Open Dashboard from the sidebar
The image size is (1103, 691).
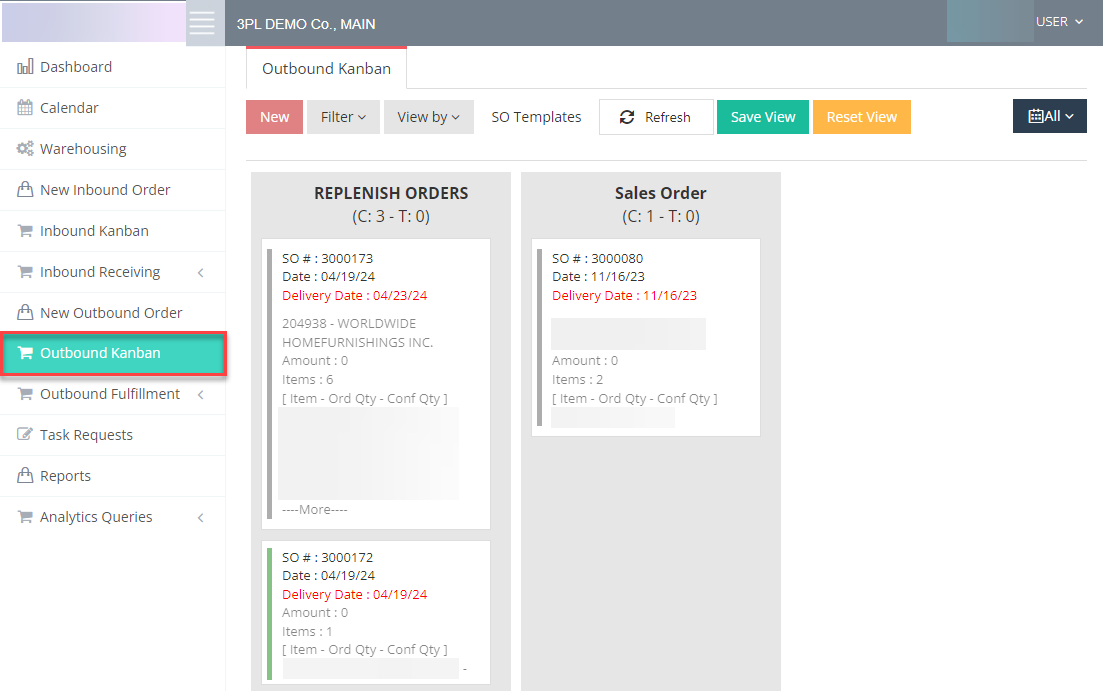[x=75, y=67]
